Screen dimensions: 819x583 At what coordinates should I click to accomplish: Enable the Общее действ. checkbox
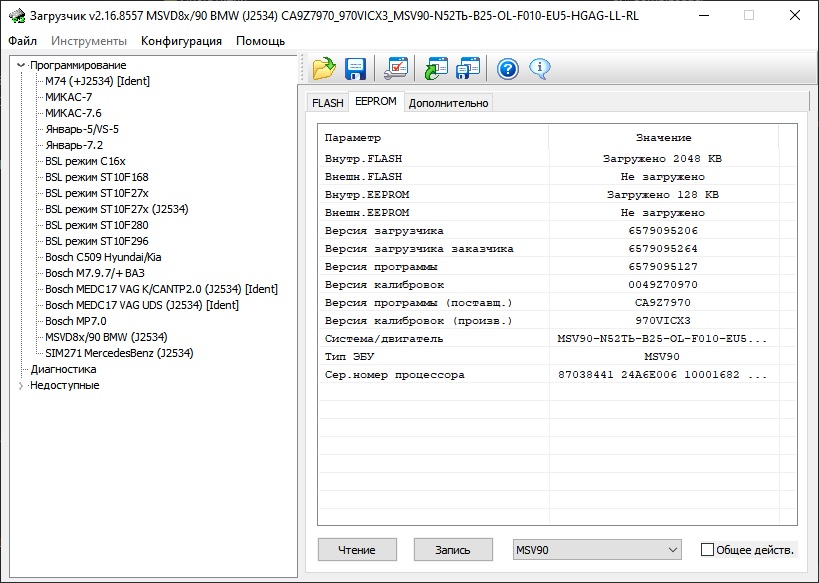click(708, 550)
